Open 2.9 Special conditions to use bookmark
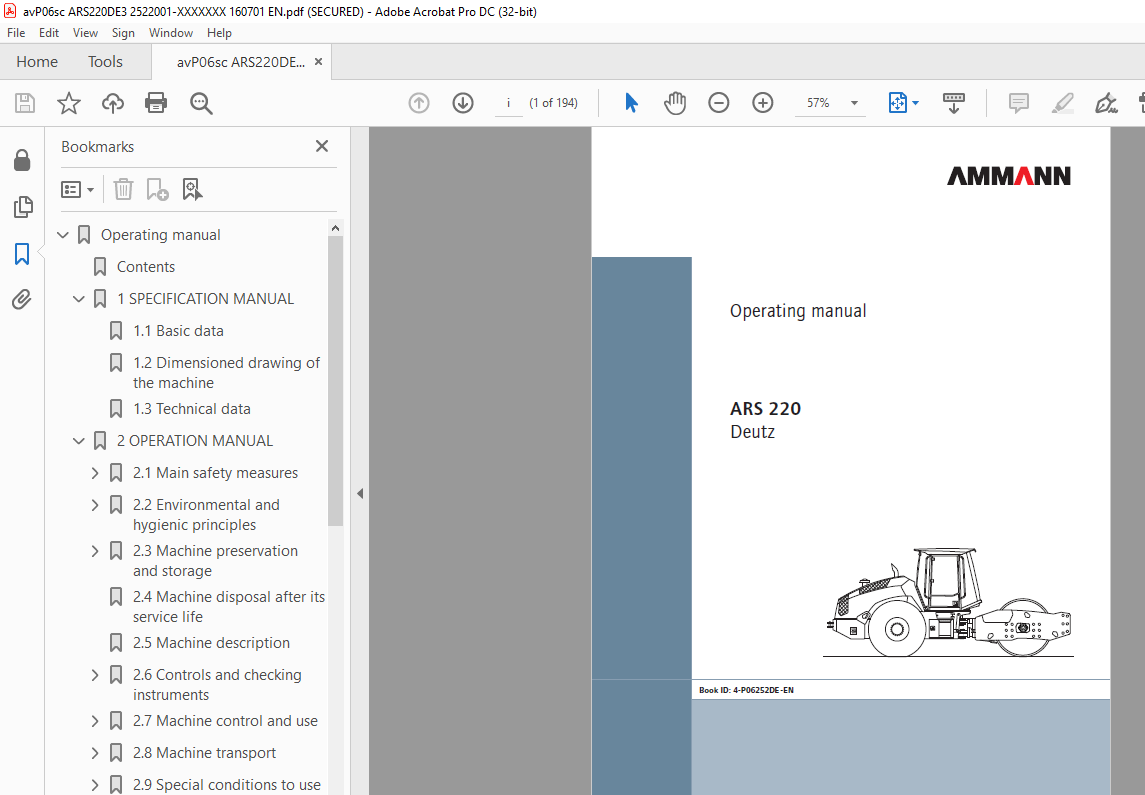The height and width of the screenshot is (795, 1145). click(x=226, y=785)
